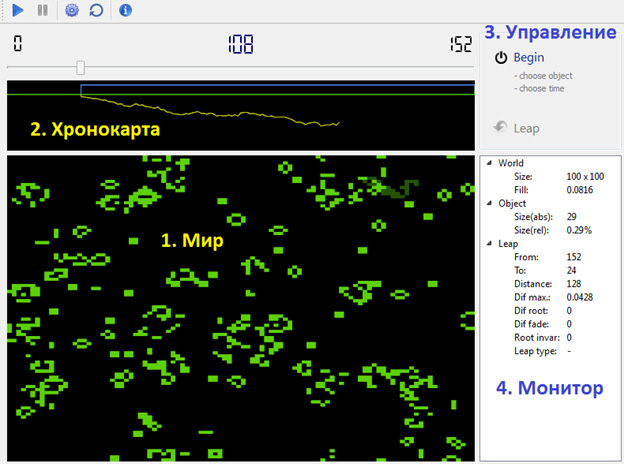Click the time slider handle
This screenshot has height=464, width=624.
[80, 68]
